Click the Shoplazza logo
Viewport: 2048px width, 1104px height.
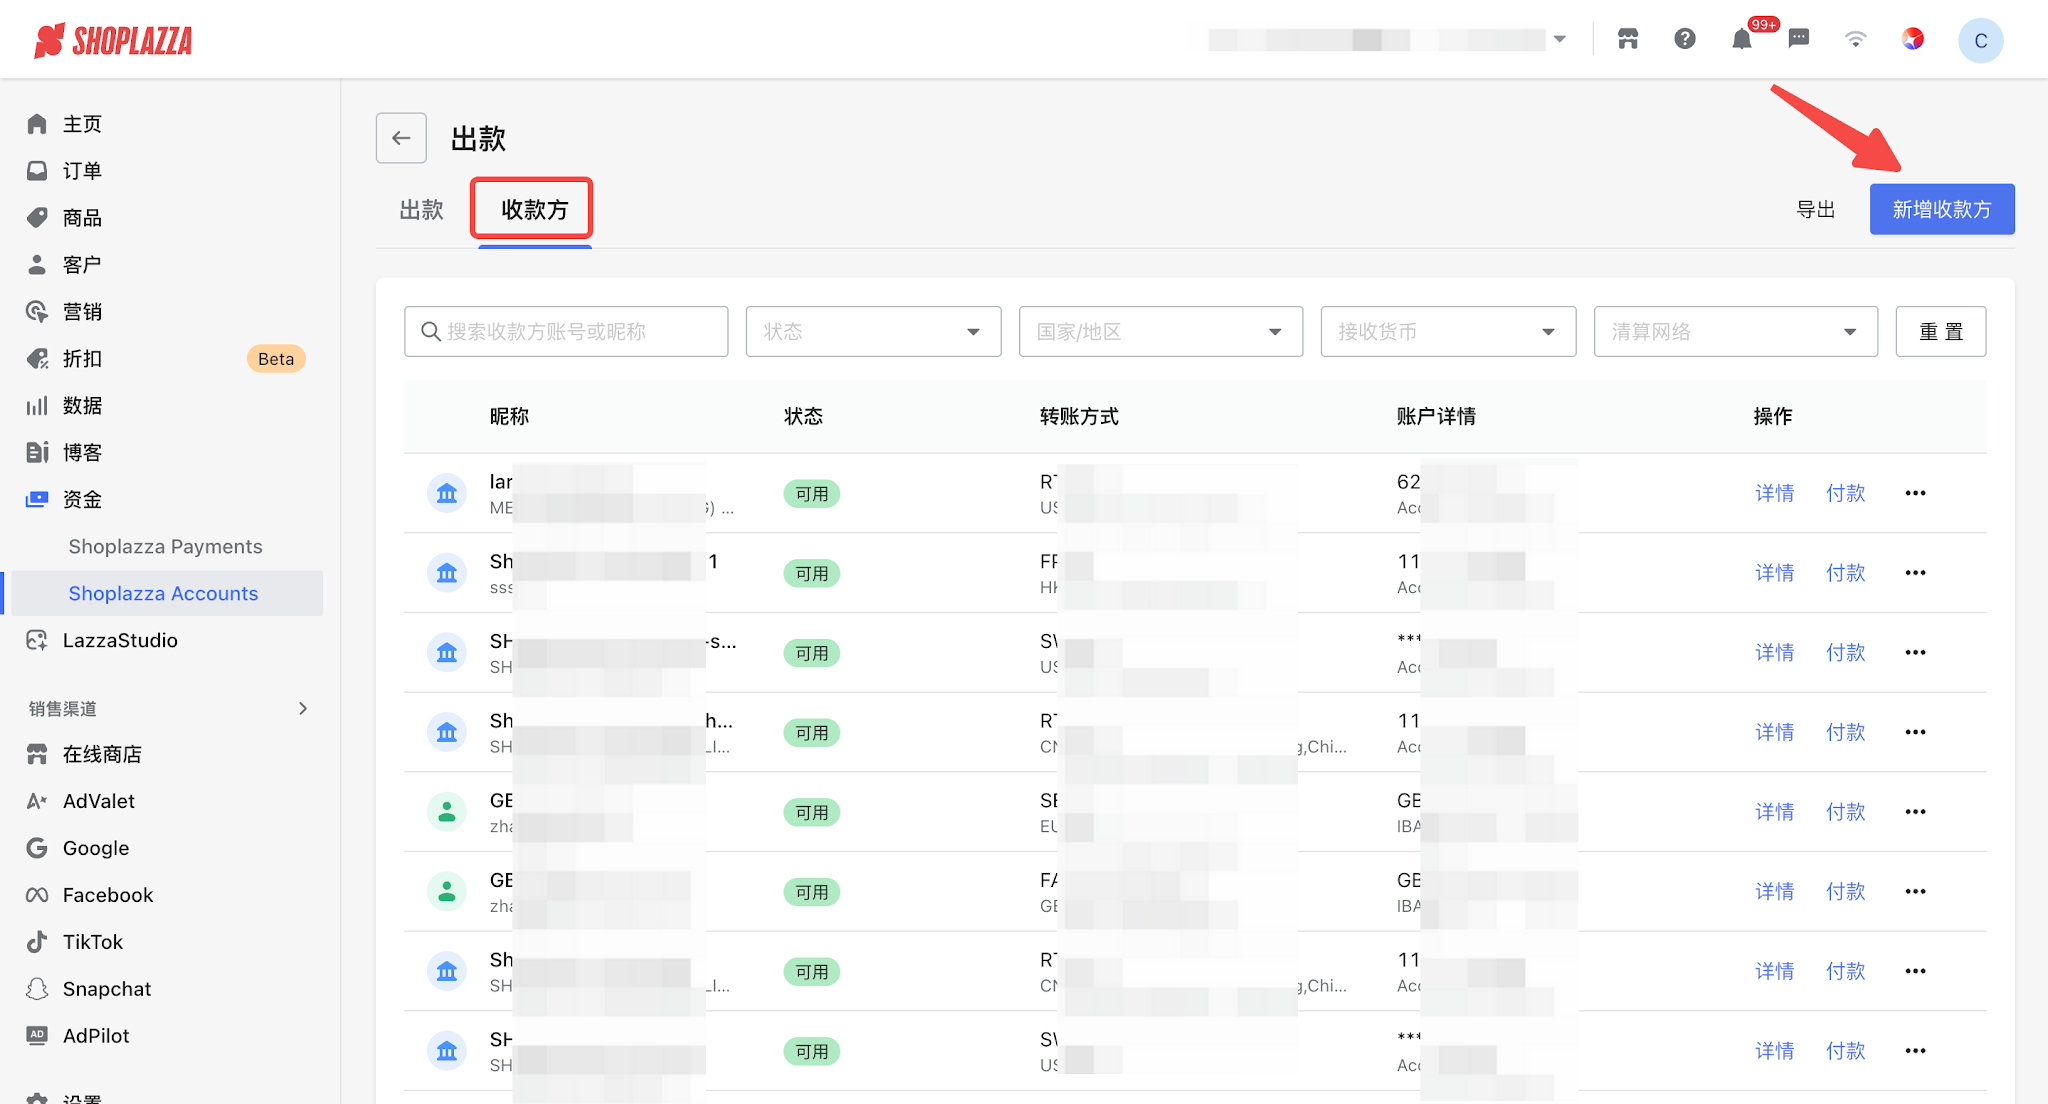tap(113, 40)
